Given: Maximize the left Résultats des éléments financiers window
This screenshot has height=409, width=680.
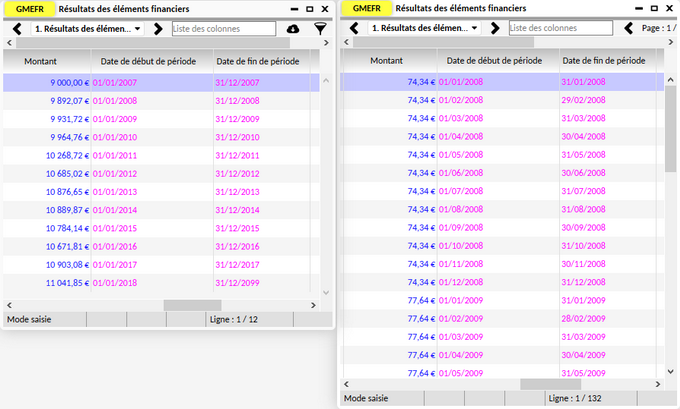Looking at the screenshot, I should click(310, 9).
